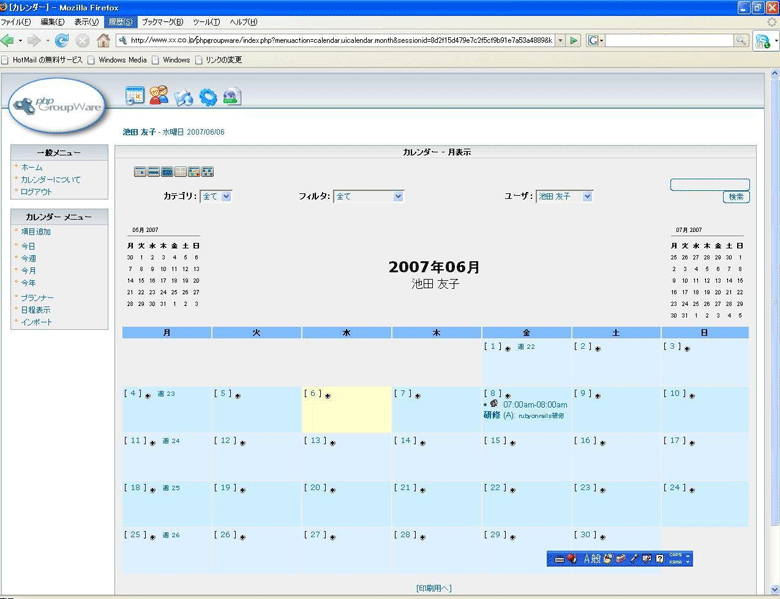Click Firefox reload page button
This screenshot has width=780, height=599.
[62, 41]
